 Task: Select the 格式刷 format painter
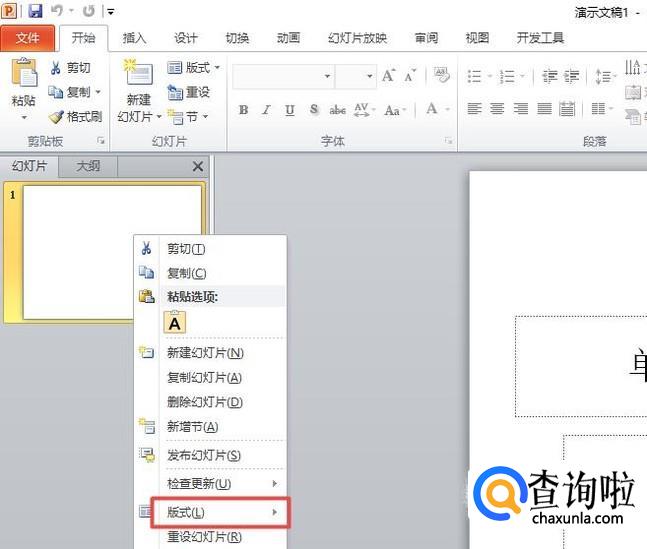coord(76,117)
